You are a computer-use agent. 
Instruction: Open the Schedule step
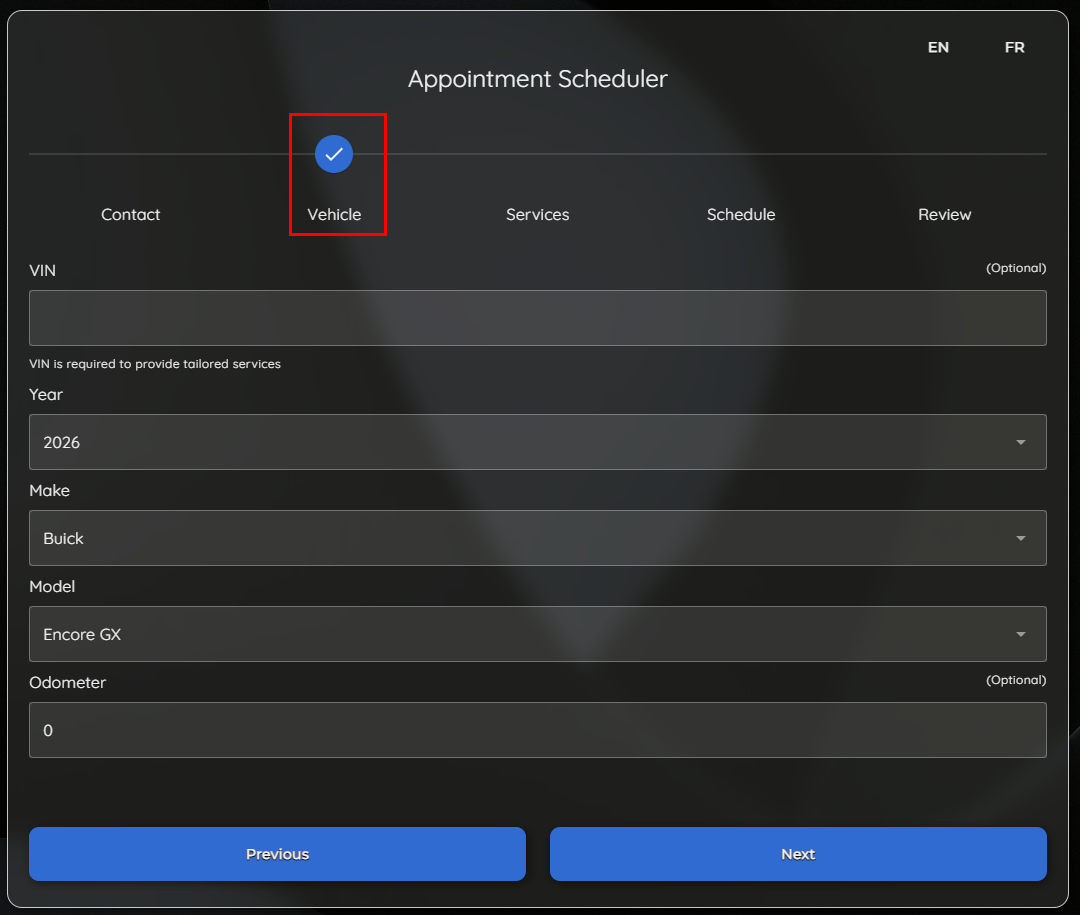[741, 214]
